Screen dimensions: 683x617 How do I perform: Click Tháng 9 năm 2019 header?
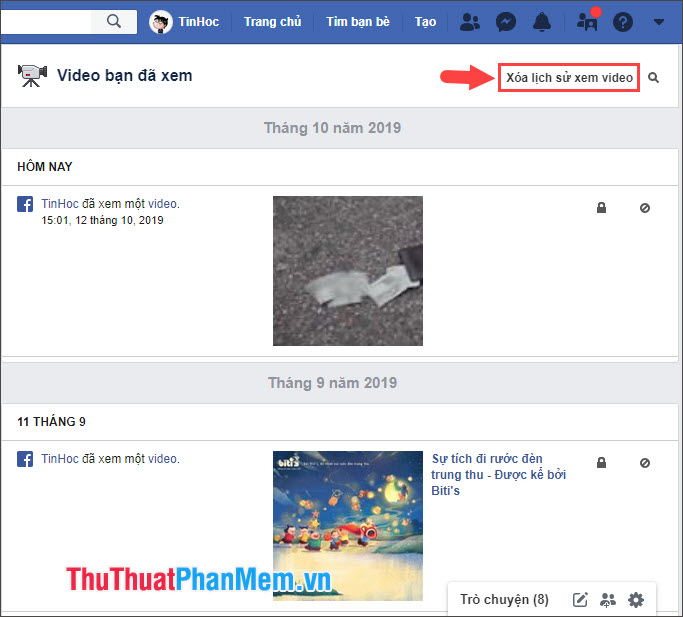332,383
